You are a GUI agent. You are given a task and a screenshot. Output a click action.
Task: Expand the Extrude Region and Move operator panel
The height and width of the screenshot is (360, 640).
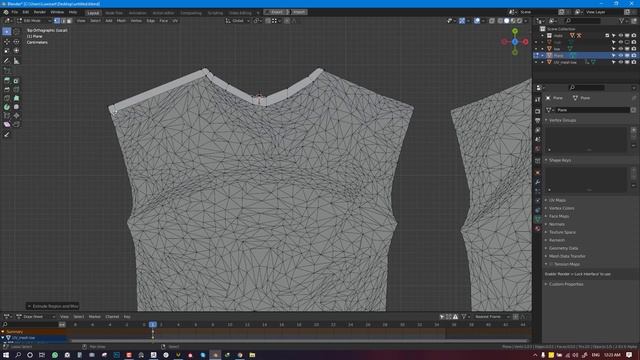pyautogui.click(x=53, y=306)
